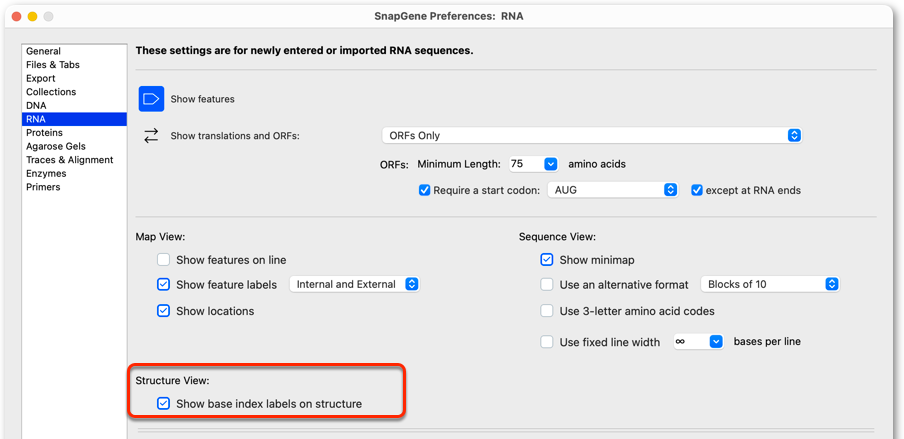Image resolution: width=904 pixels, height=439 pixels.
Task: Click the translations arrows icon
Action: pyautogui.click(x=151, y=136)
